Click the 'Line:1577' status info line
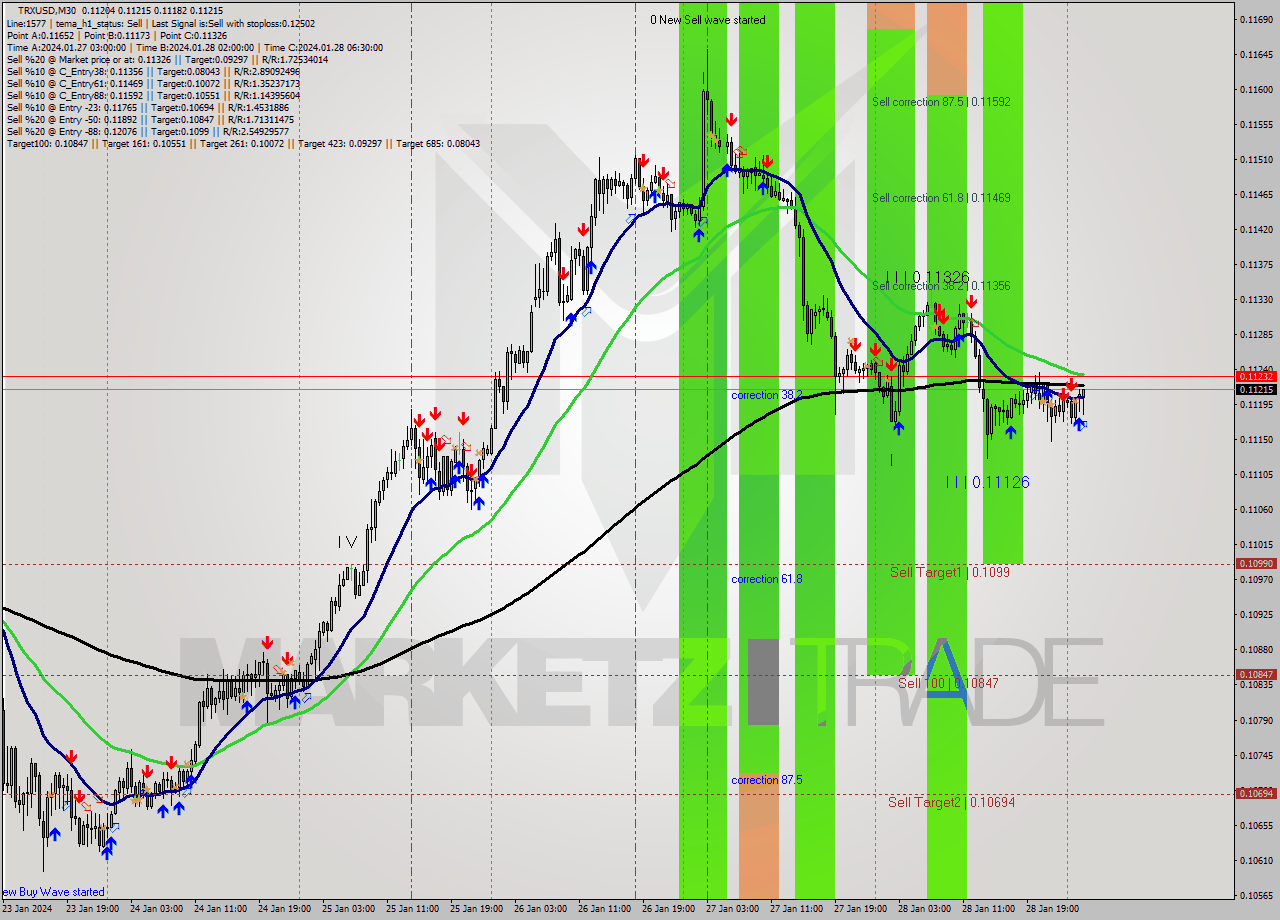 click(160, 23)
